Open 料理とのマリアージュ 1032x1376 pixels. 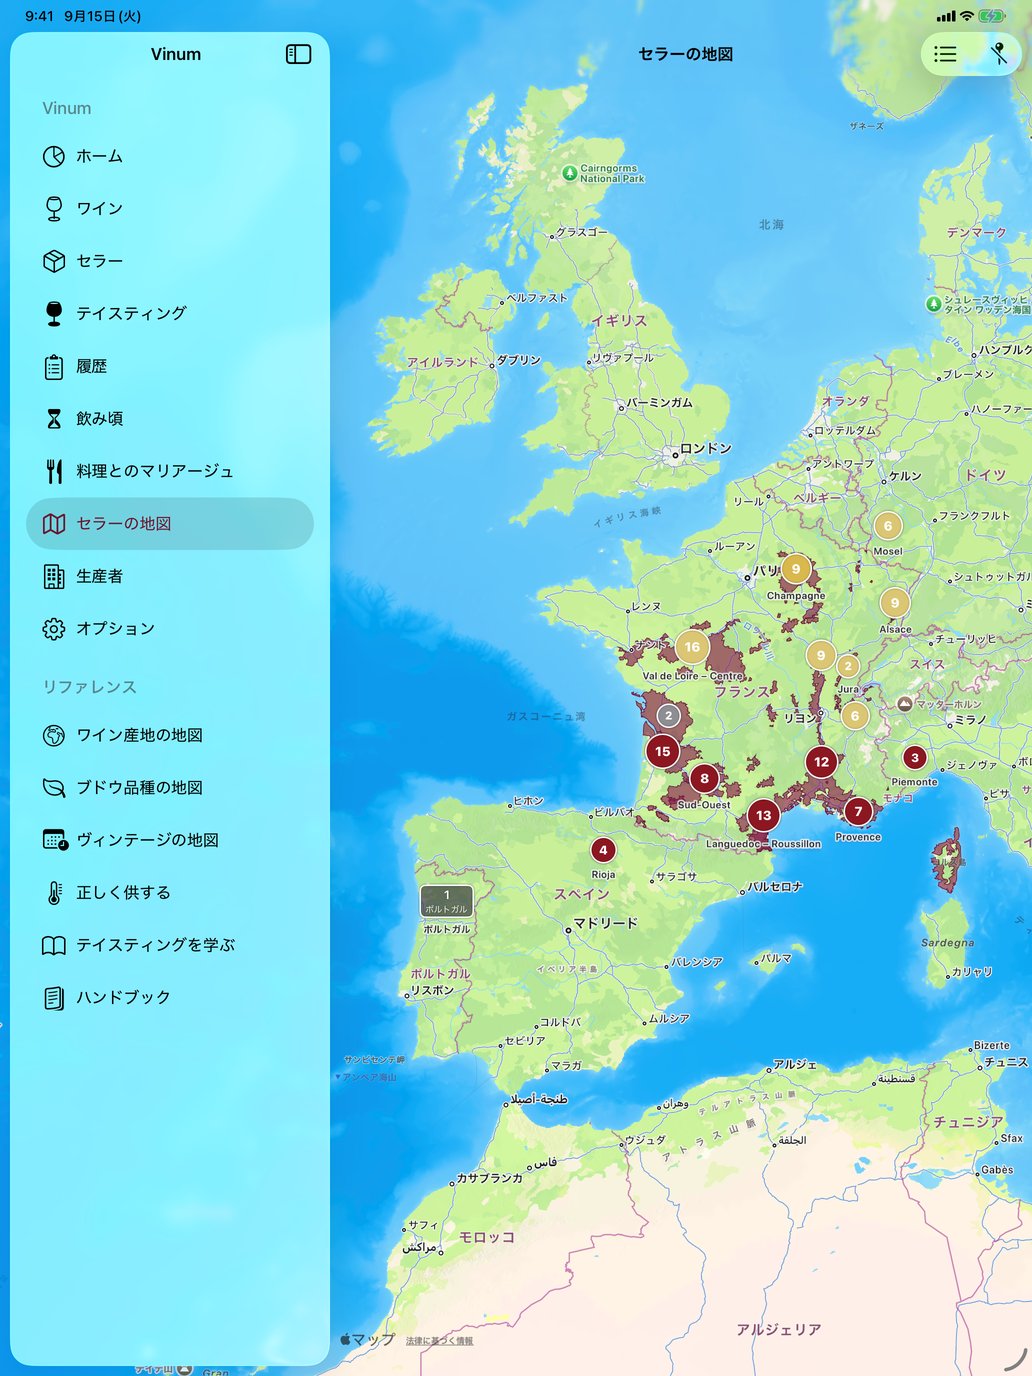(x=170, y=471)
